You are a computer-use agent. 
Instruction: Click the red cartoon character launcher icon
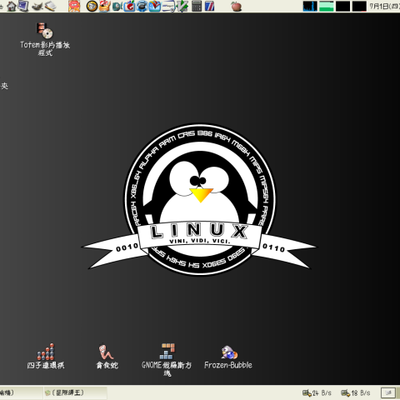pyautogui.click(x=74, y=6)
